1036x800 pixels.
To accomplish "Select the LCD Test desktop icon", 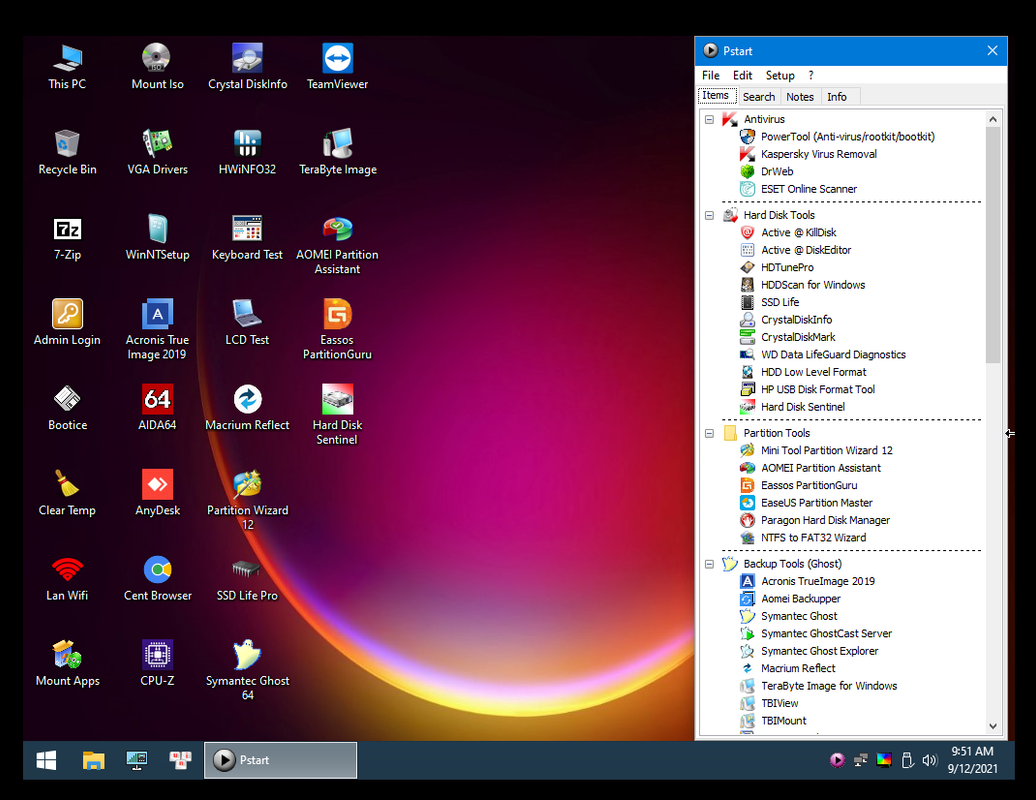I will click(x=247, y=322).
